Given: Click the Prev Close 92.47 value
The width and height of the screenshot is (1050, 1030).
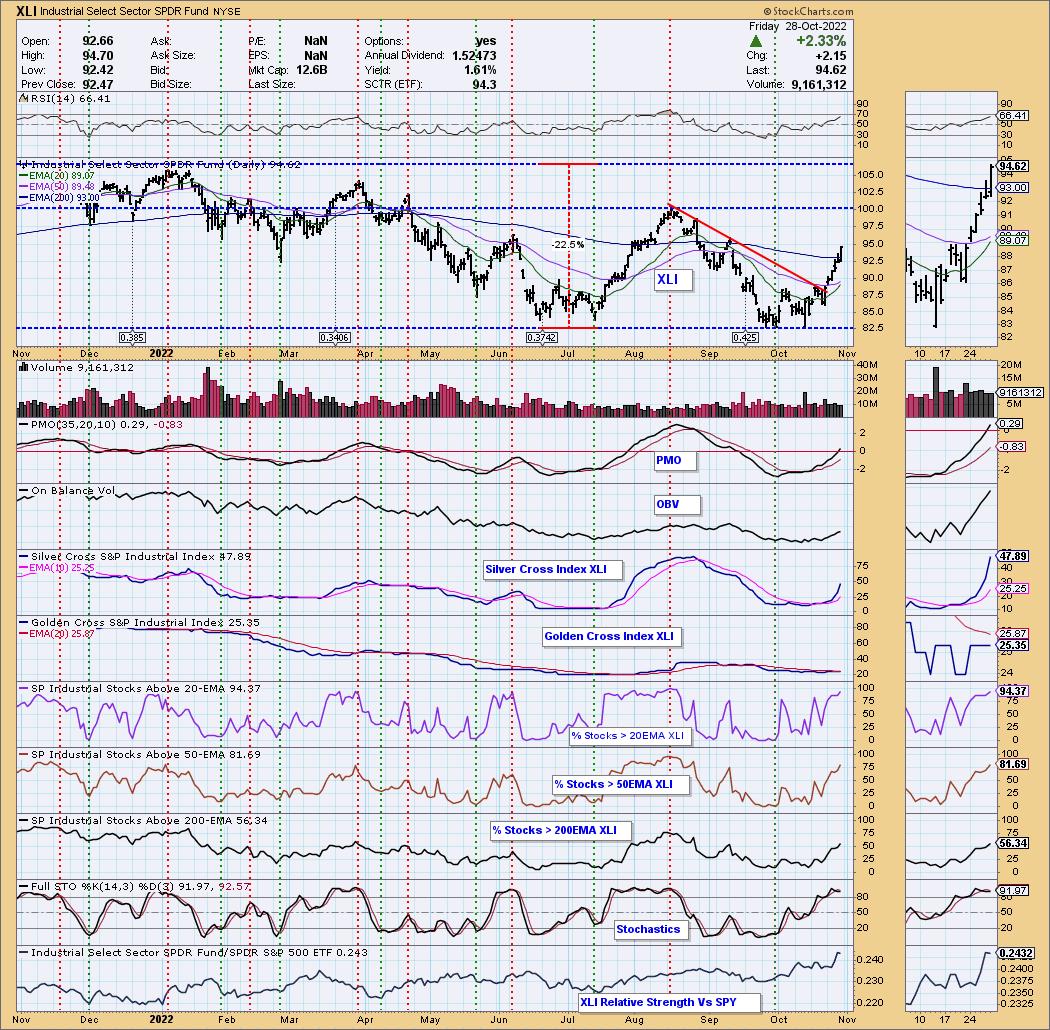Looking at the screenshot, I should (98, 84).
